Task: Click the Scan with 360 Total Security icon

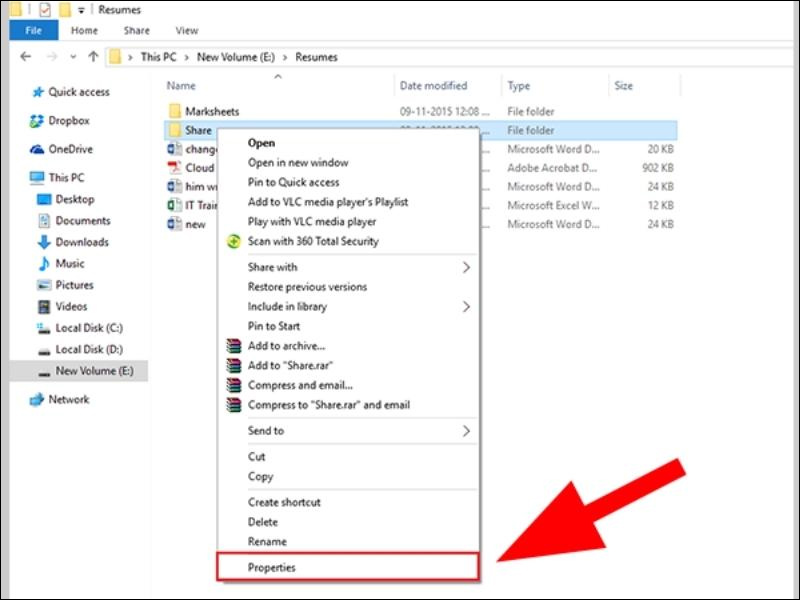Action: 233,241
